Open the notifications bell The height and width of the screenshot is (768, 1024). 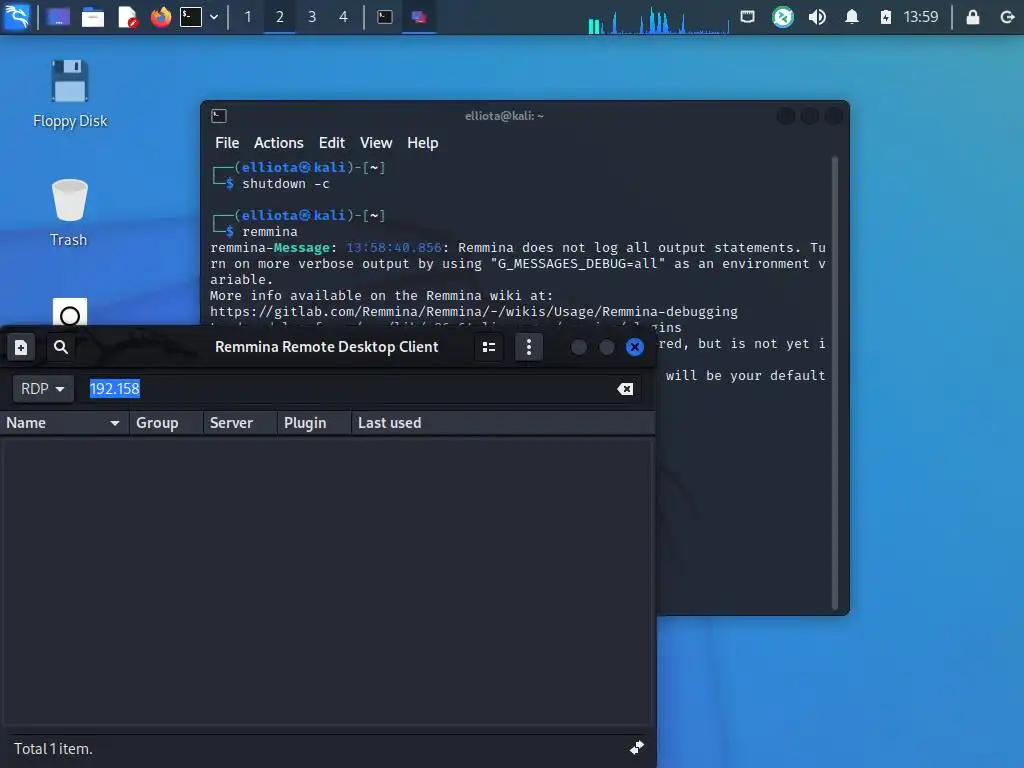(x=852, y=17)
